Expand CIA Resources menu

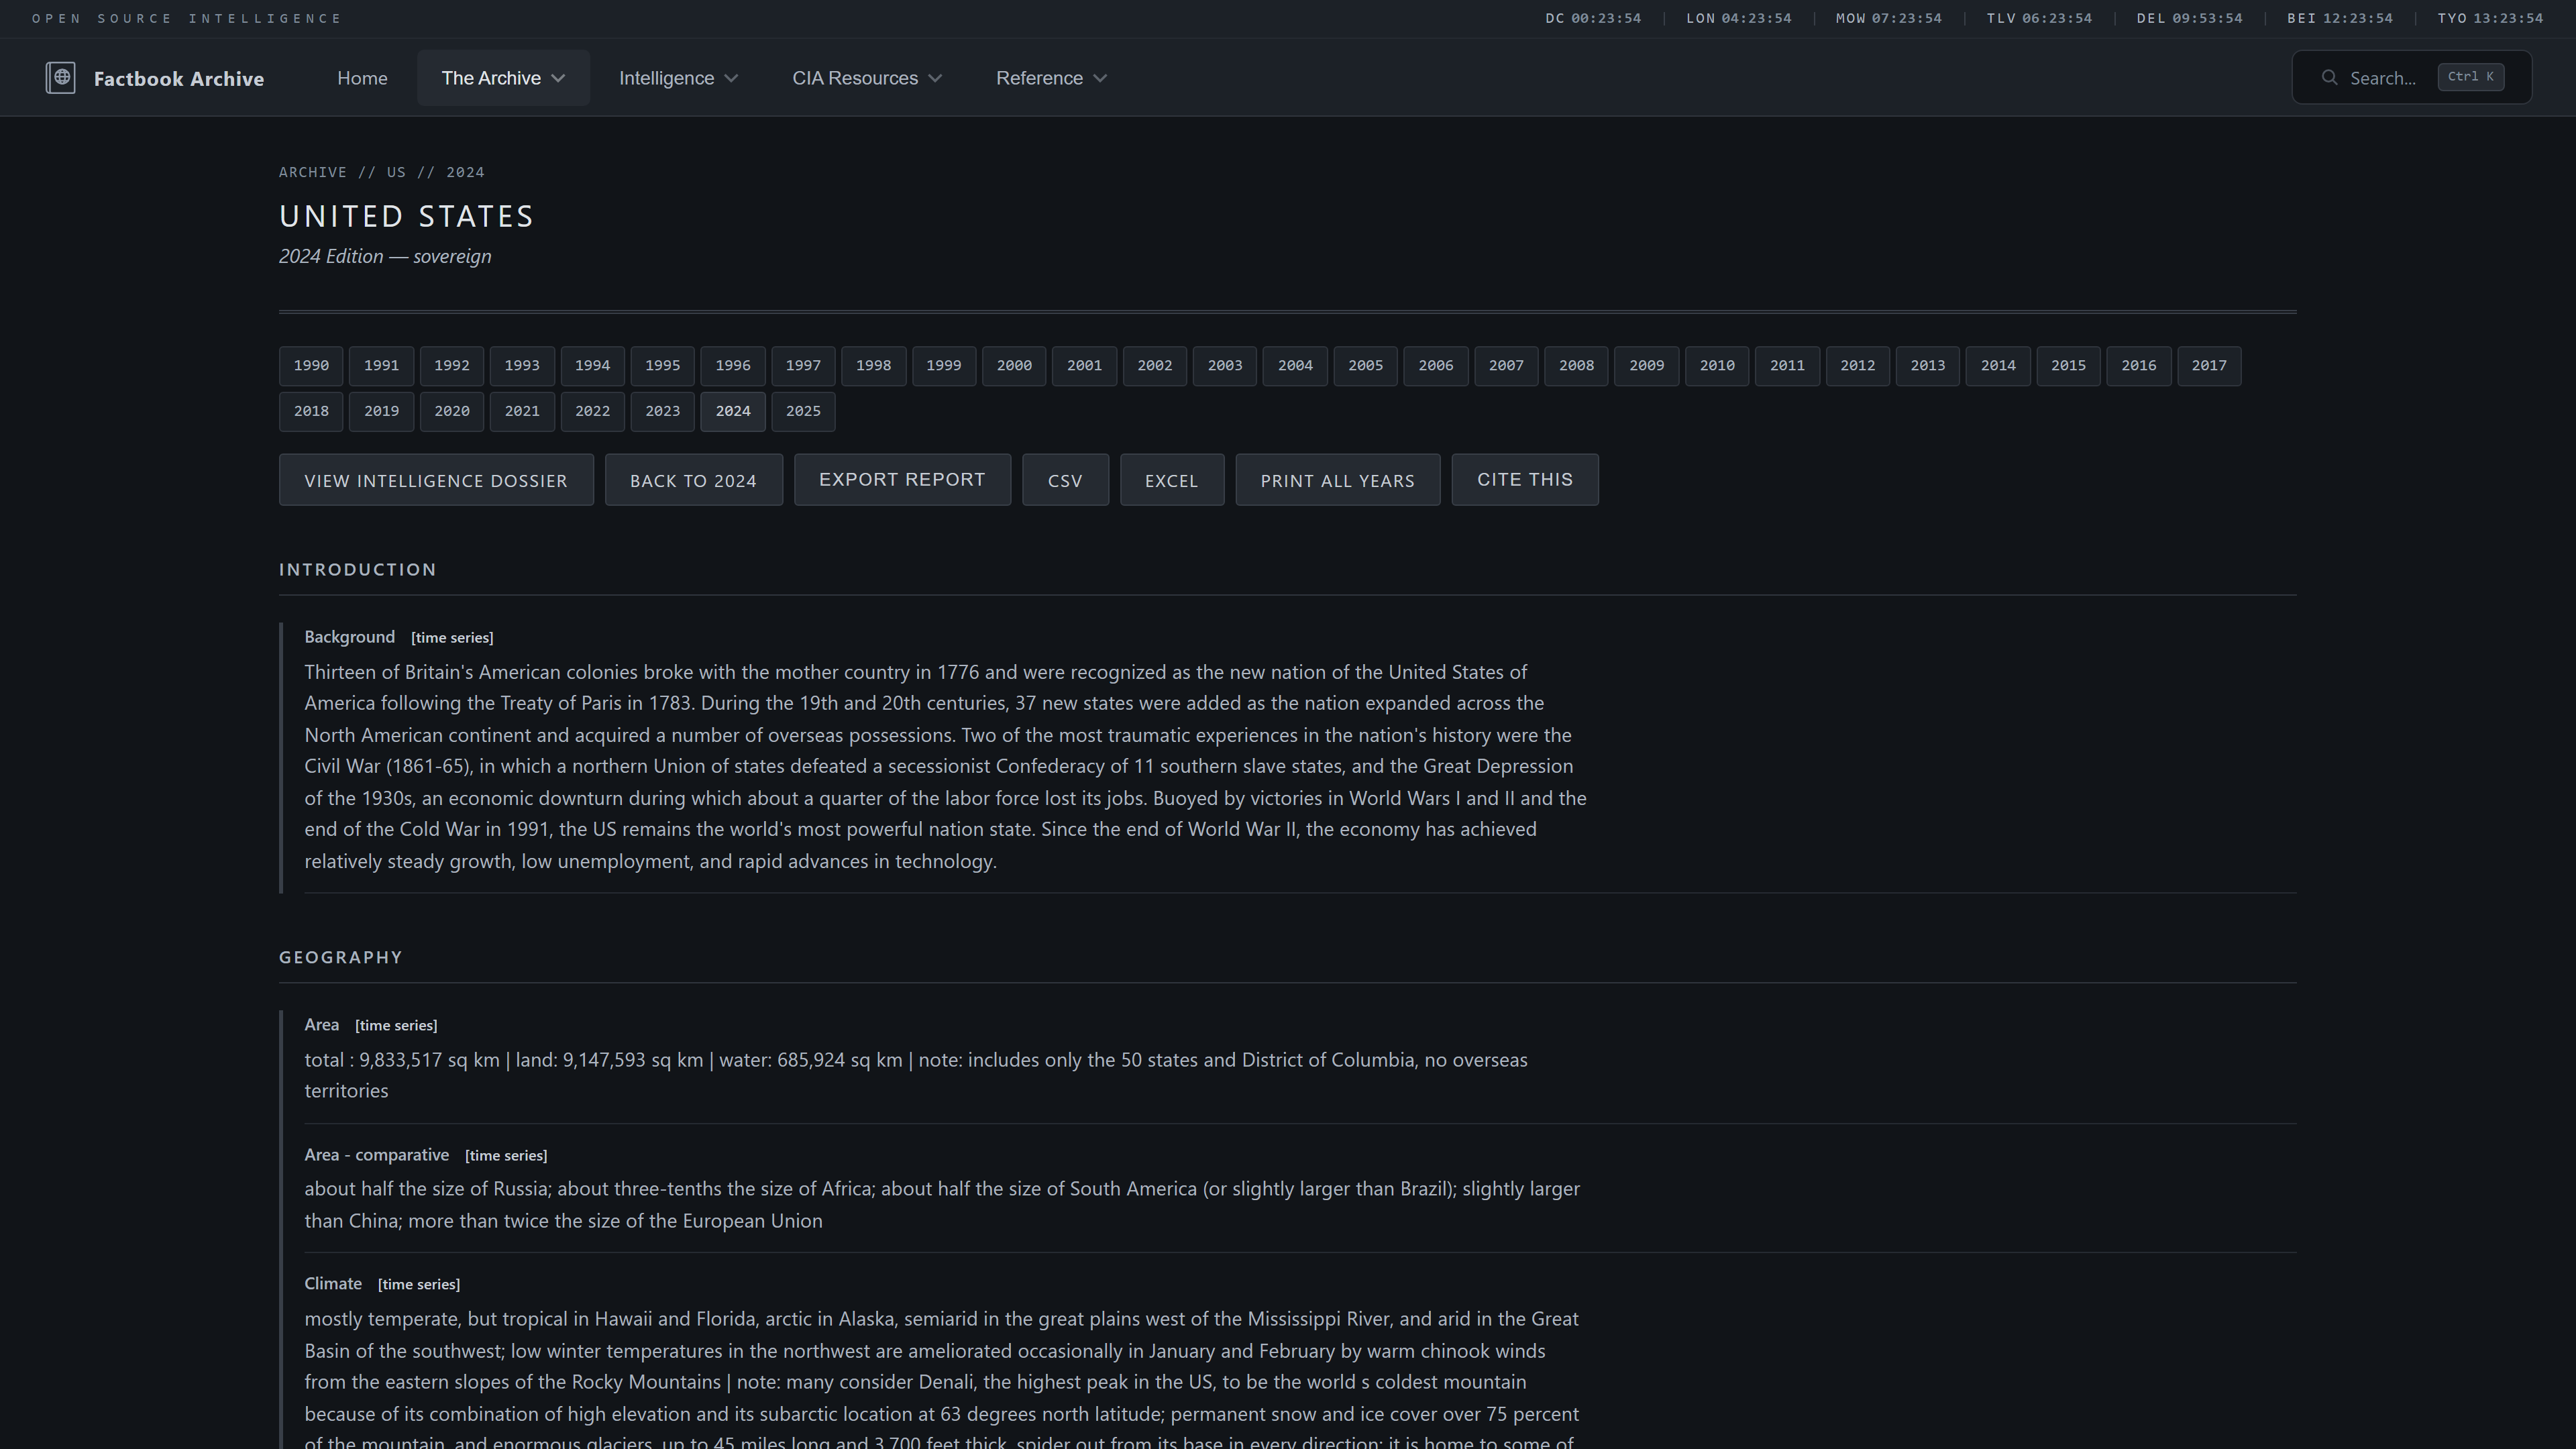pyautogui.click(x=866, y=78)
